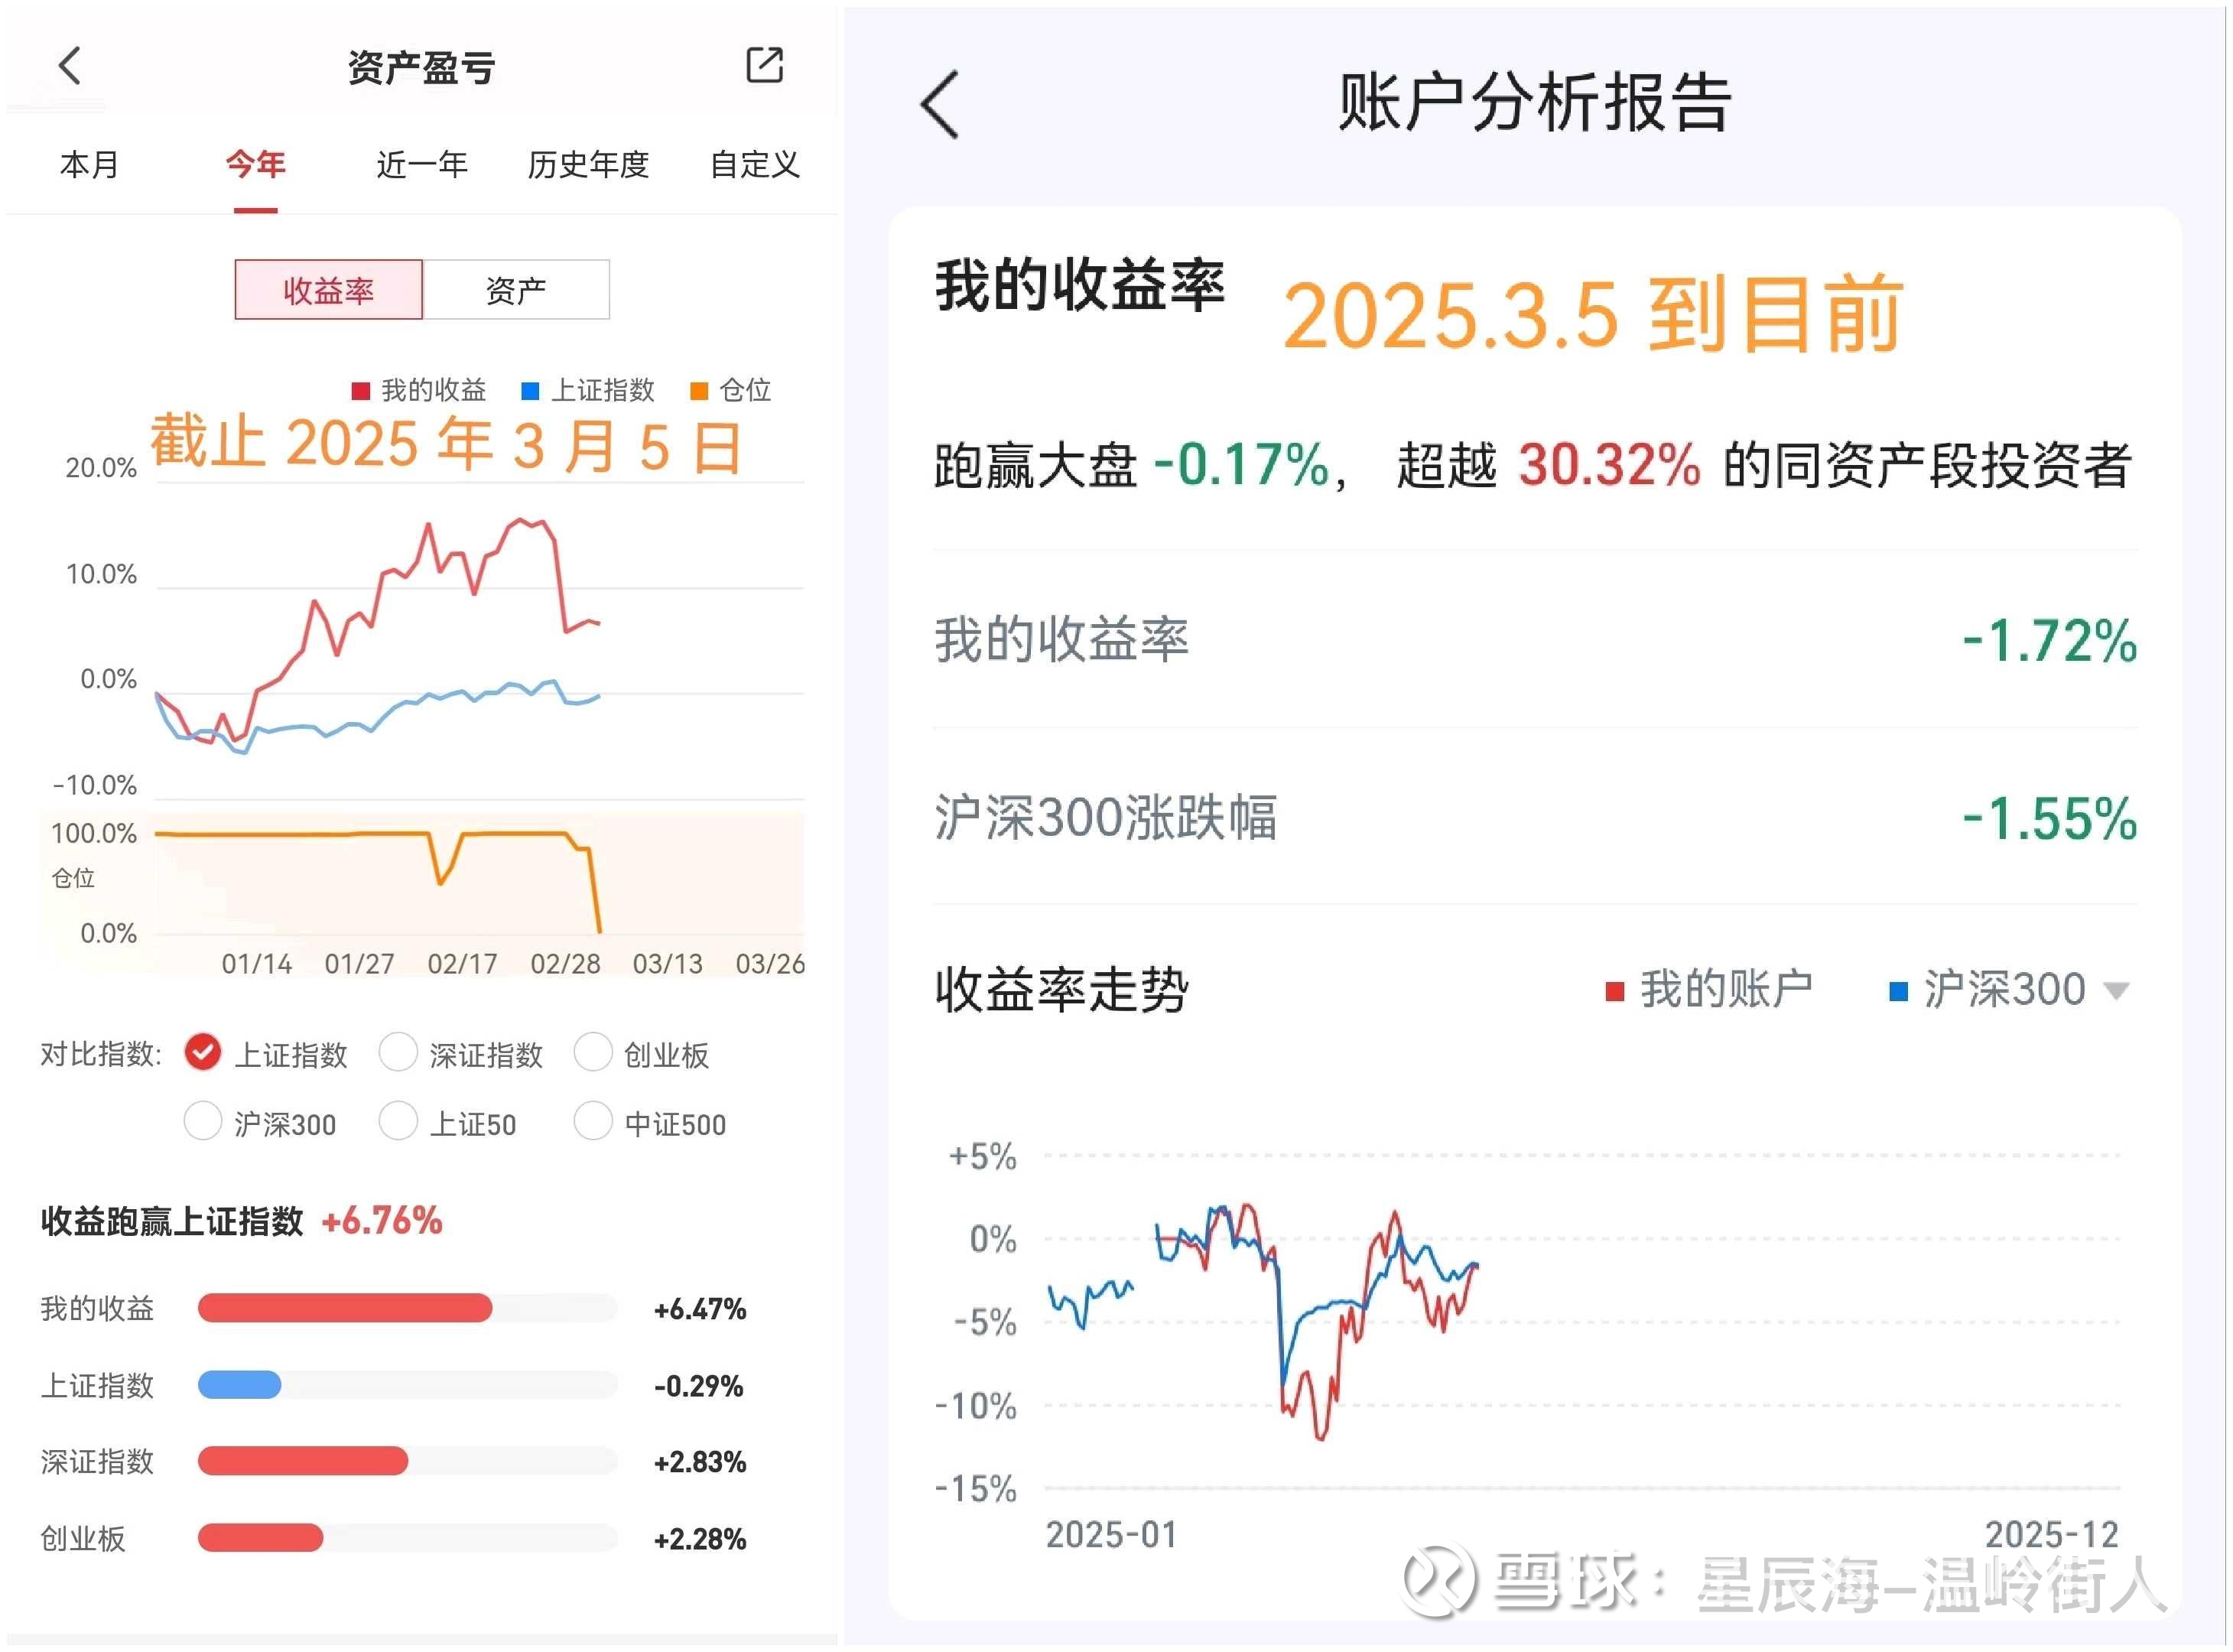Switch to the 近一年 tab
Image resolution: width=2233 pixels, height=1652 pixels.
[421, 165]
